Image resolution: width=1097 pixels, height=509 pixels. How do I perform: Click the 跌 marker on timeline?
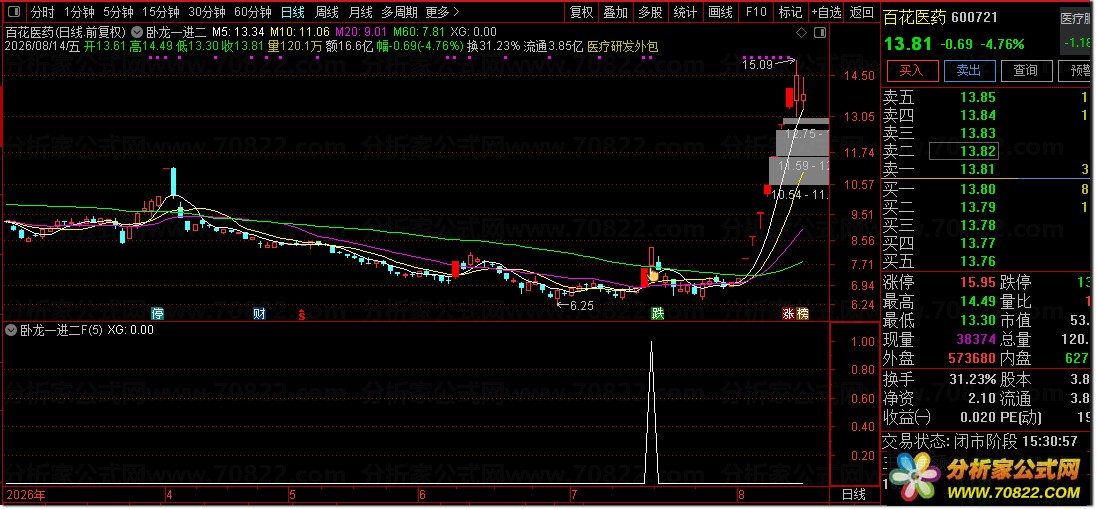point(657,313)
